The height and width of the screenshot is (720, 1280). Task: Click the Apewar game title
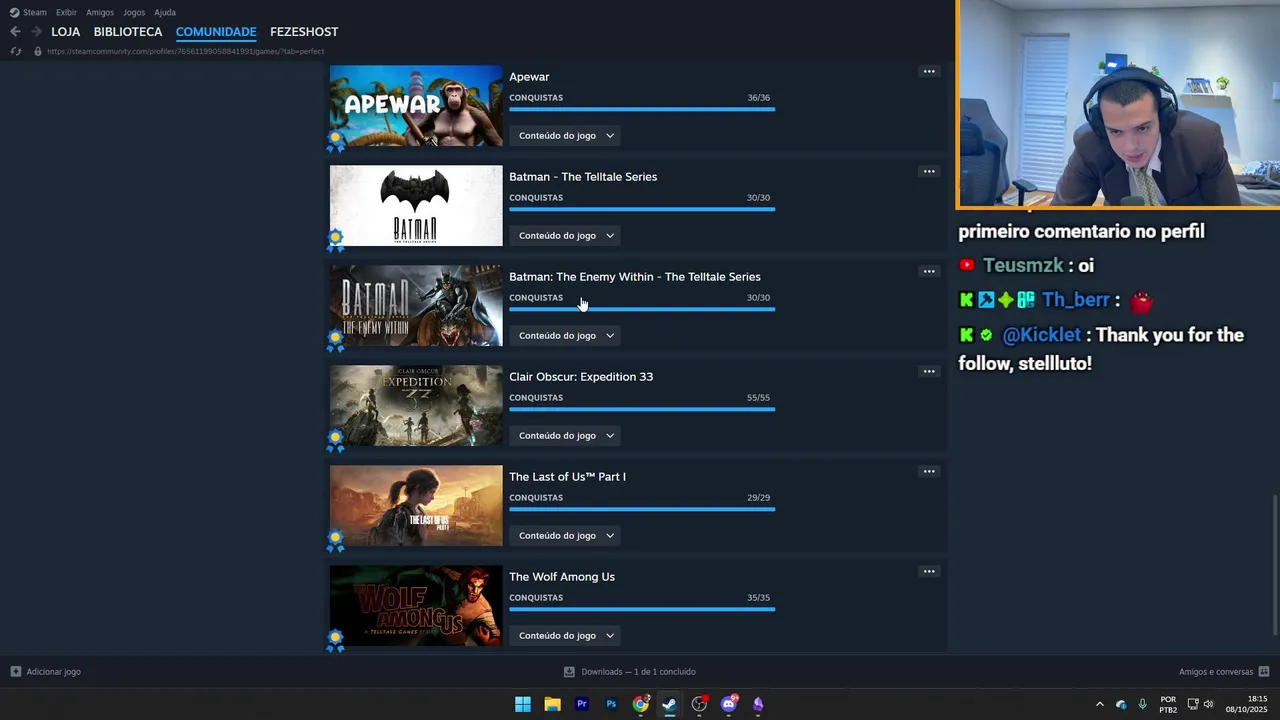point(529,77)
